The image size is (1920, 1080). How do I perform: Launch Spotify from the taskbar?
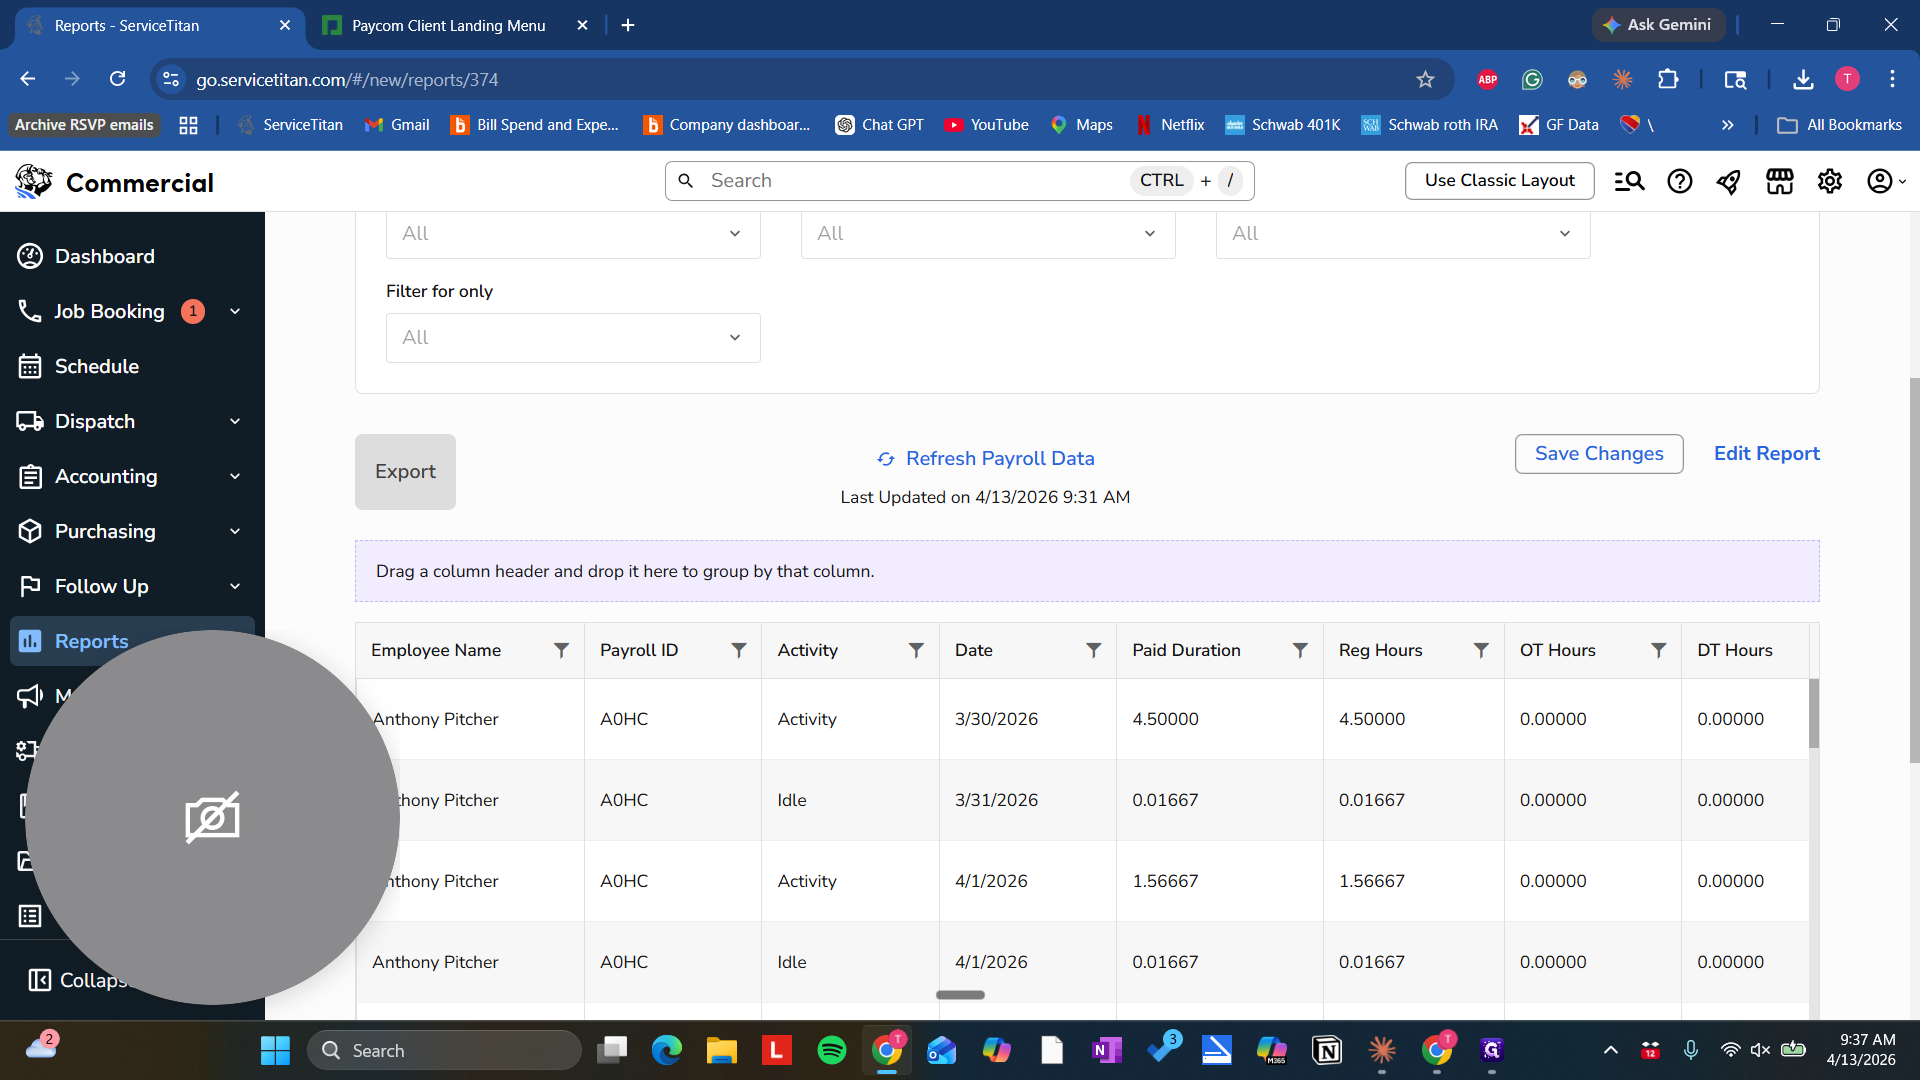tap(832, 1050)
